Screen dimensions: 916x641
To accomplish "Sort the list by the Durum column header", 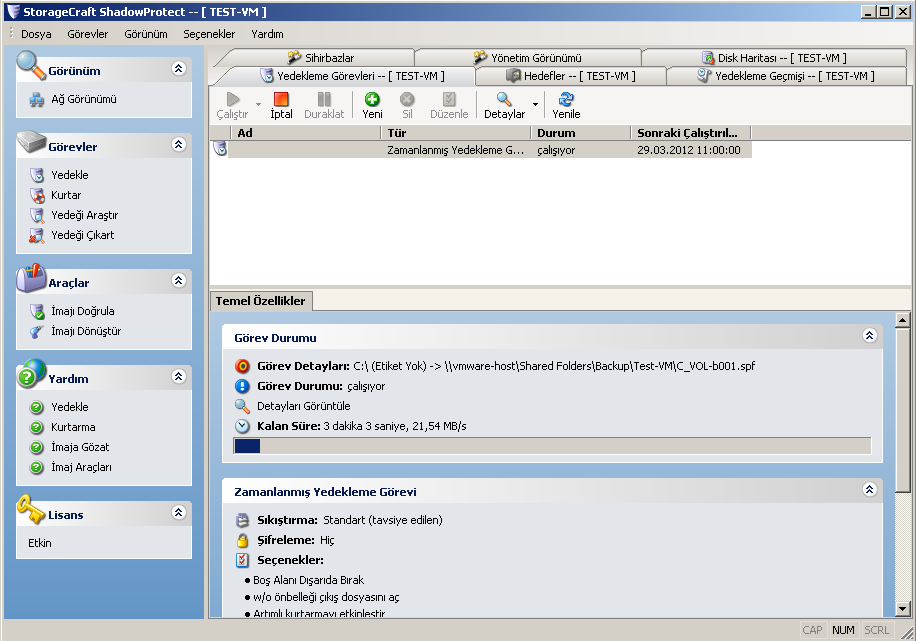I will (581, 133).
